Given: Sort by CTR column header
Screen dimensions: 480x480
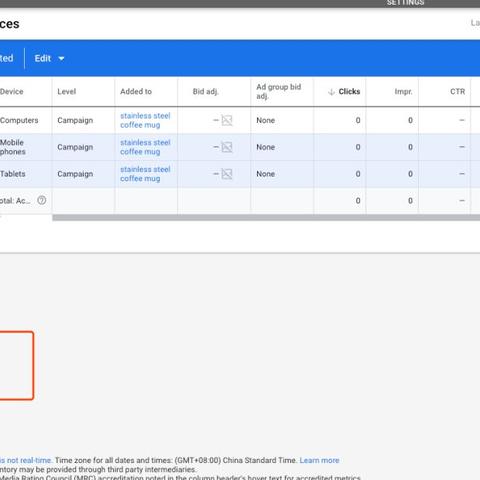Looking at the screenshot, I should point(457,92).
